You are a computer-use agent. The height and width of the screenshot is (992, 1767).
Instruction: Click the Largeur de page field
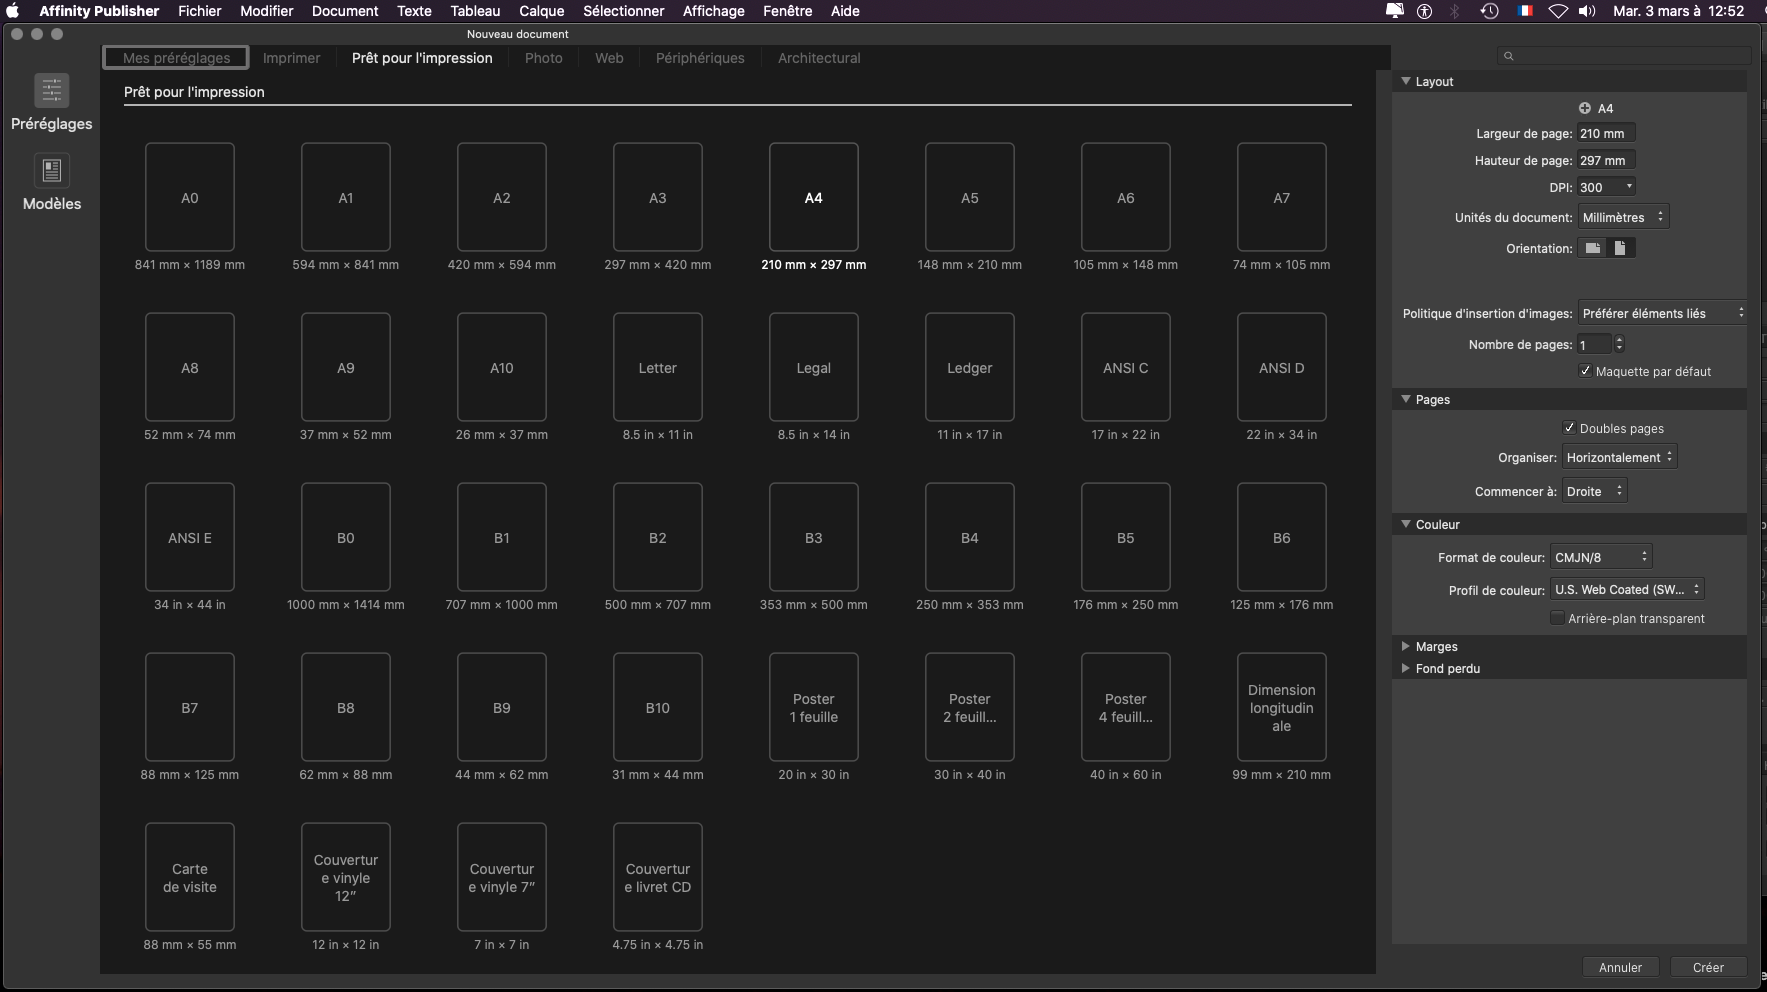[1606, 133]
